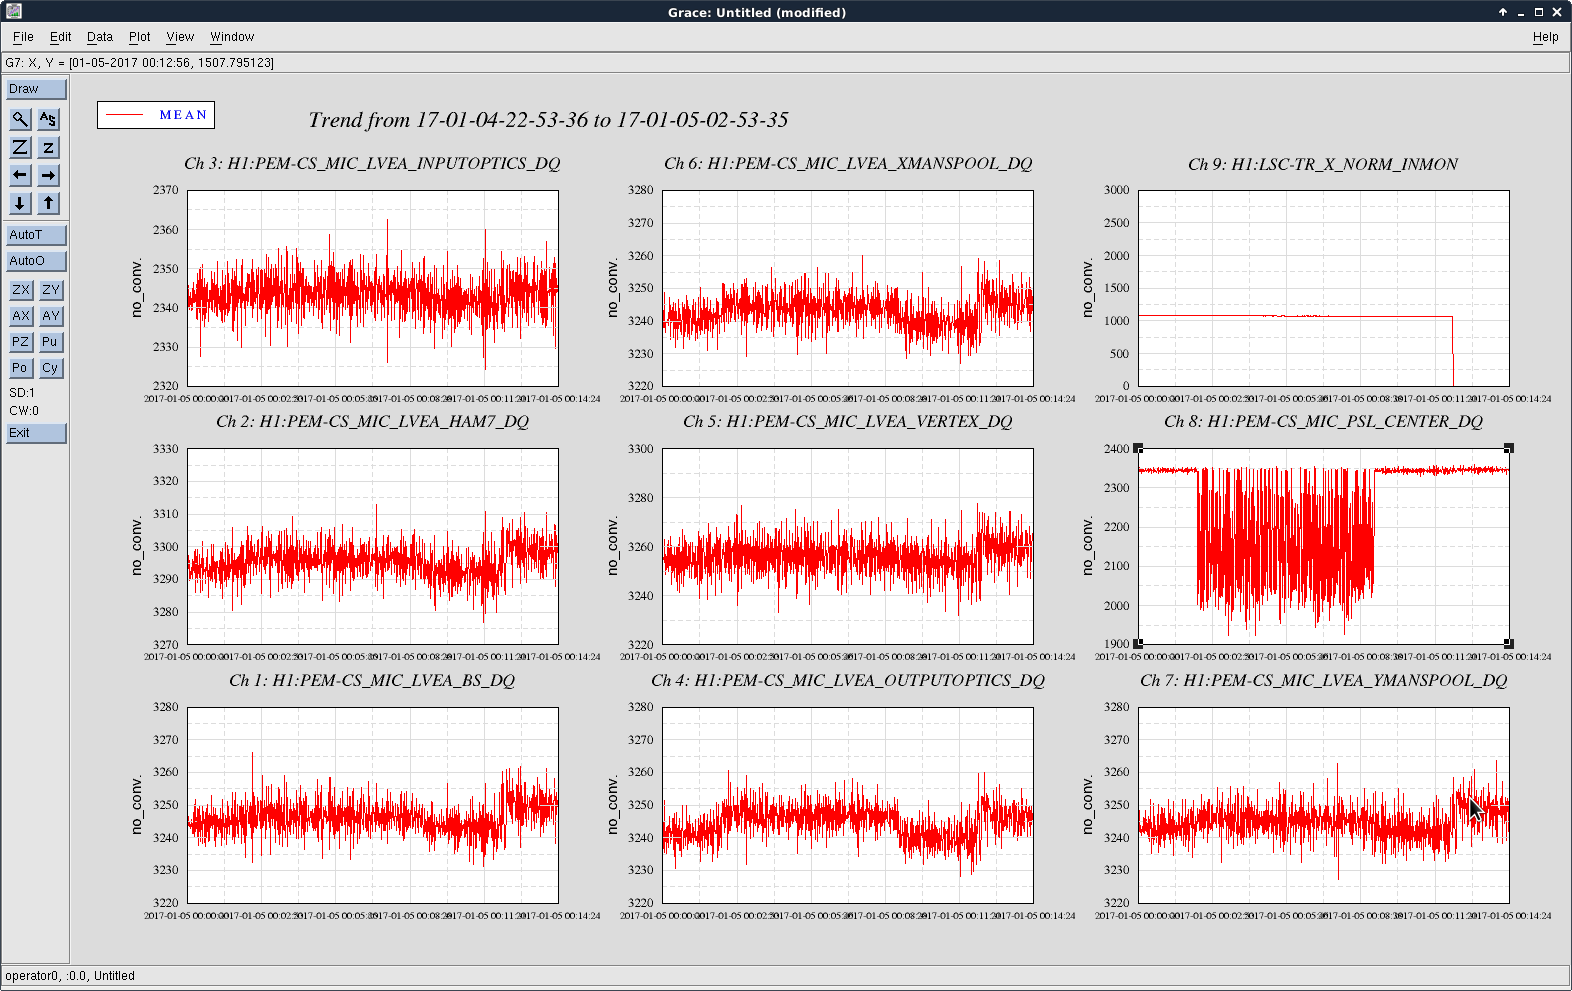
Task: Click the ZY zoom button
Action: point(51,290)
